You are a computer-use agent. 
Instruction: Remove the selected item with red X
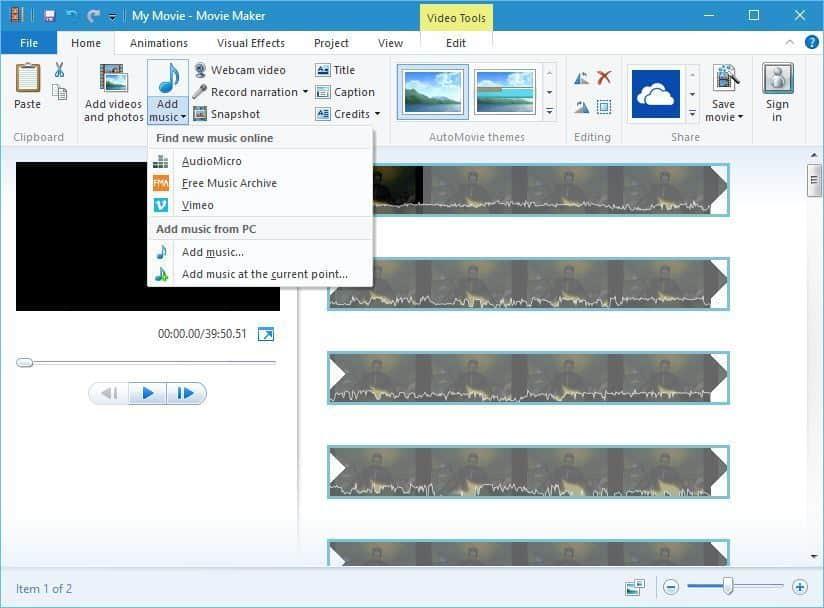pos(604,78)
